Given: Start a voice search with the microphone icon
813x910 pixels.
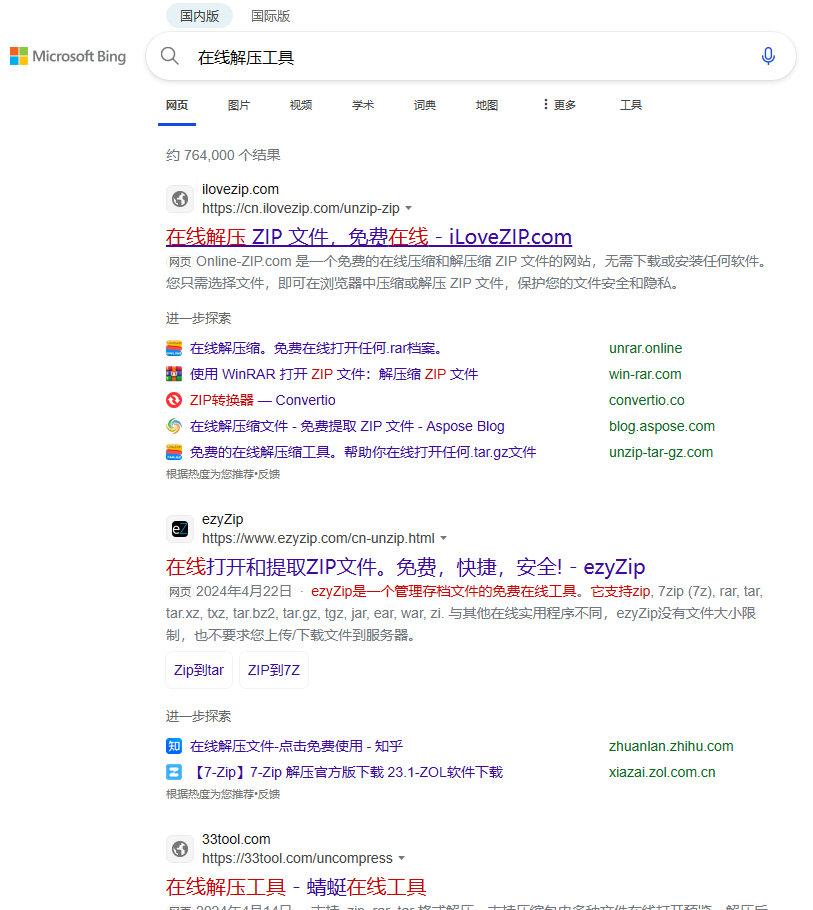Looking at the screenshot, I should (x=768, y=56).
